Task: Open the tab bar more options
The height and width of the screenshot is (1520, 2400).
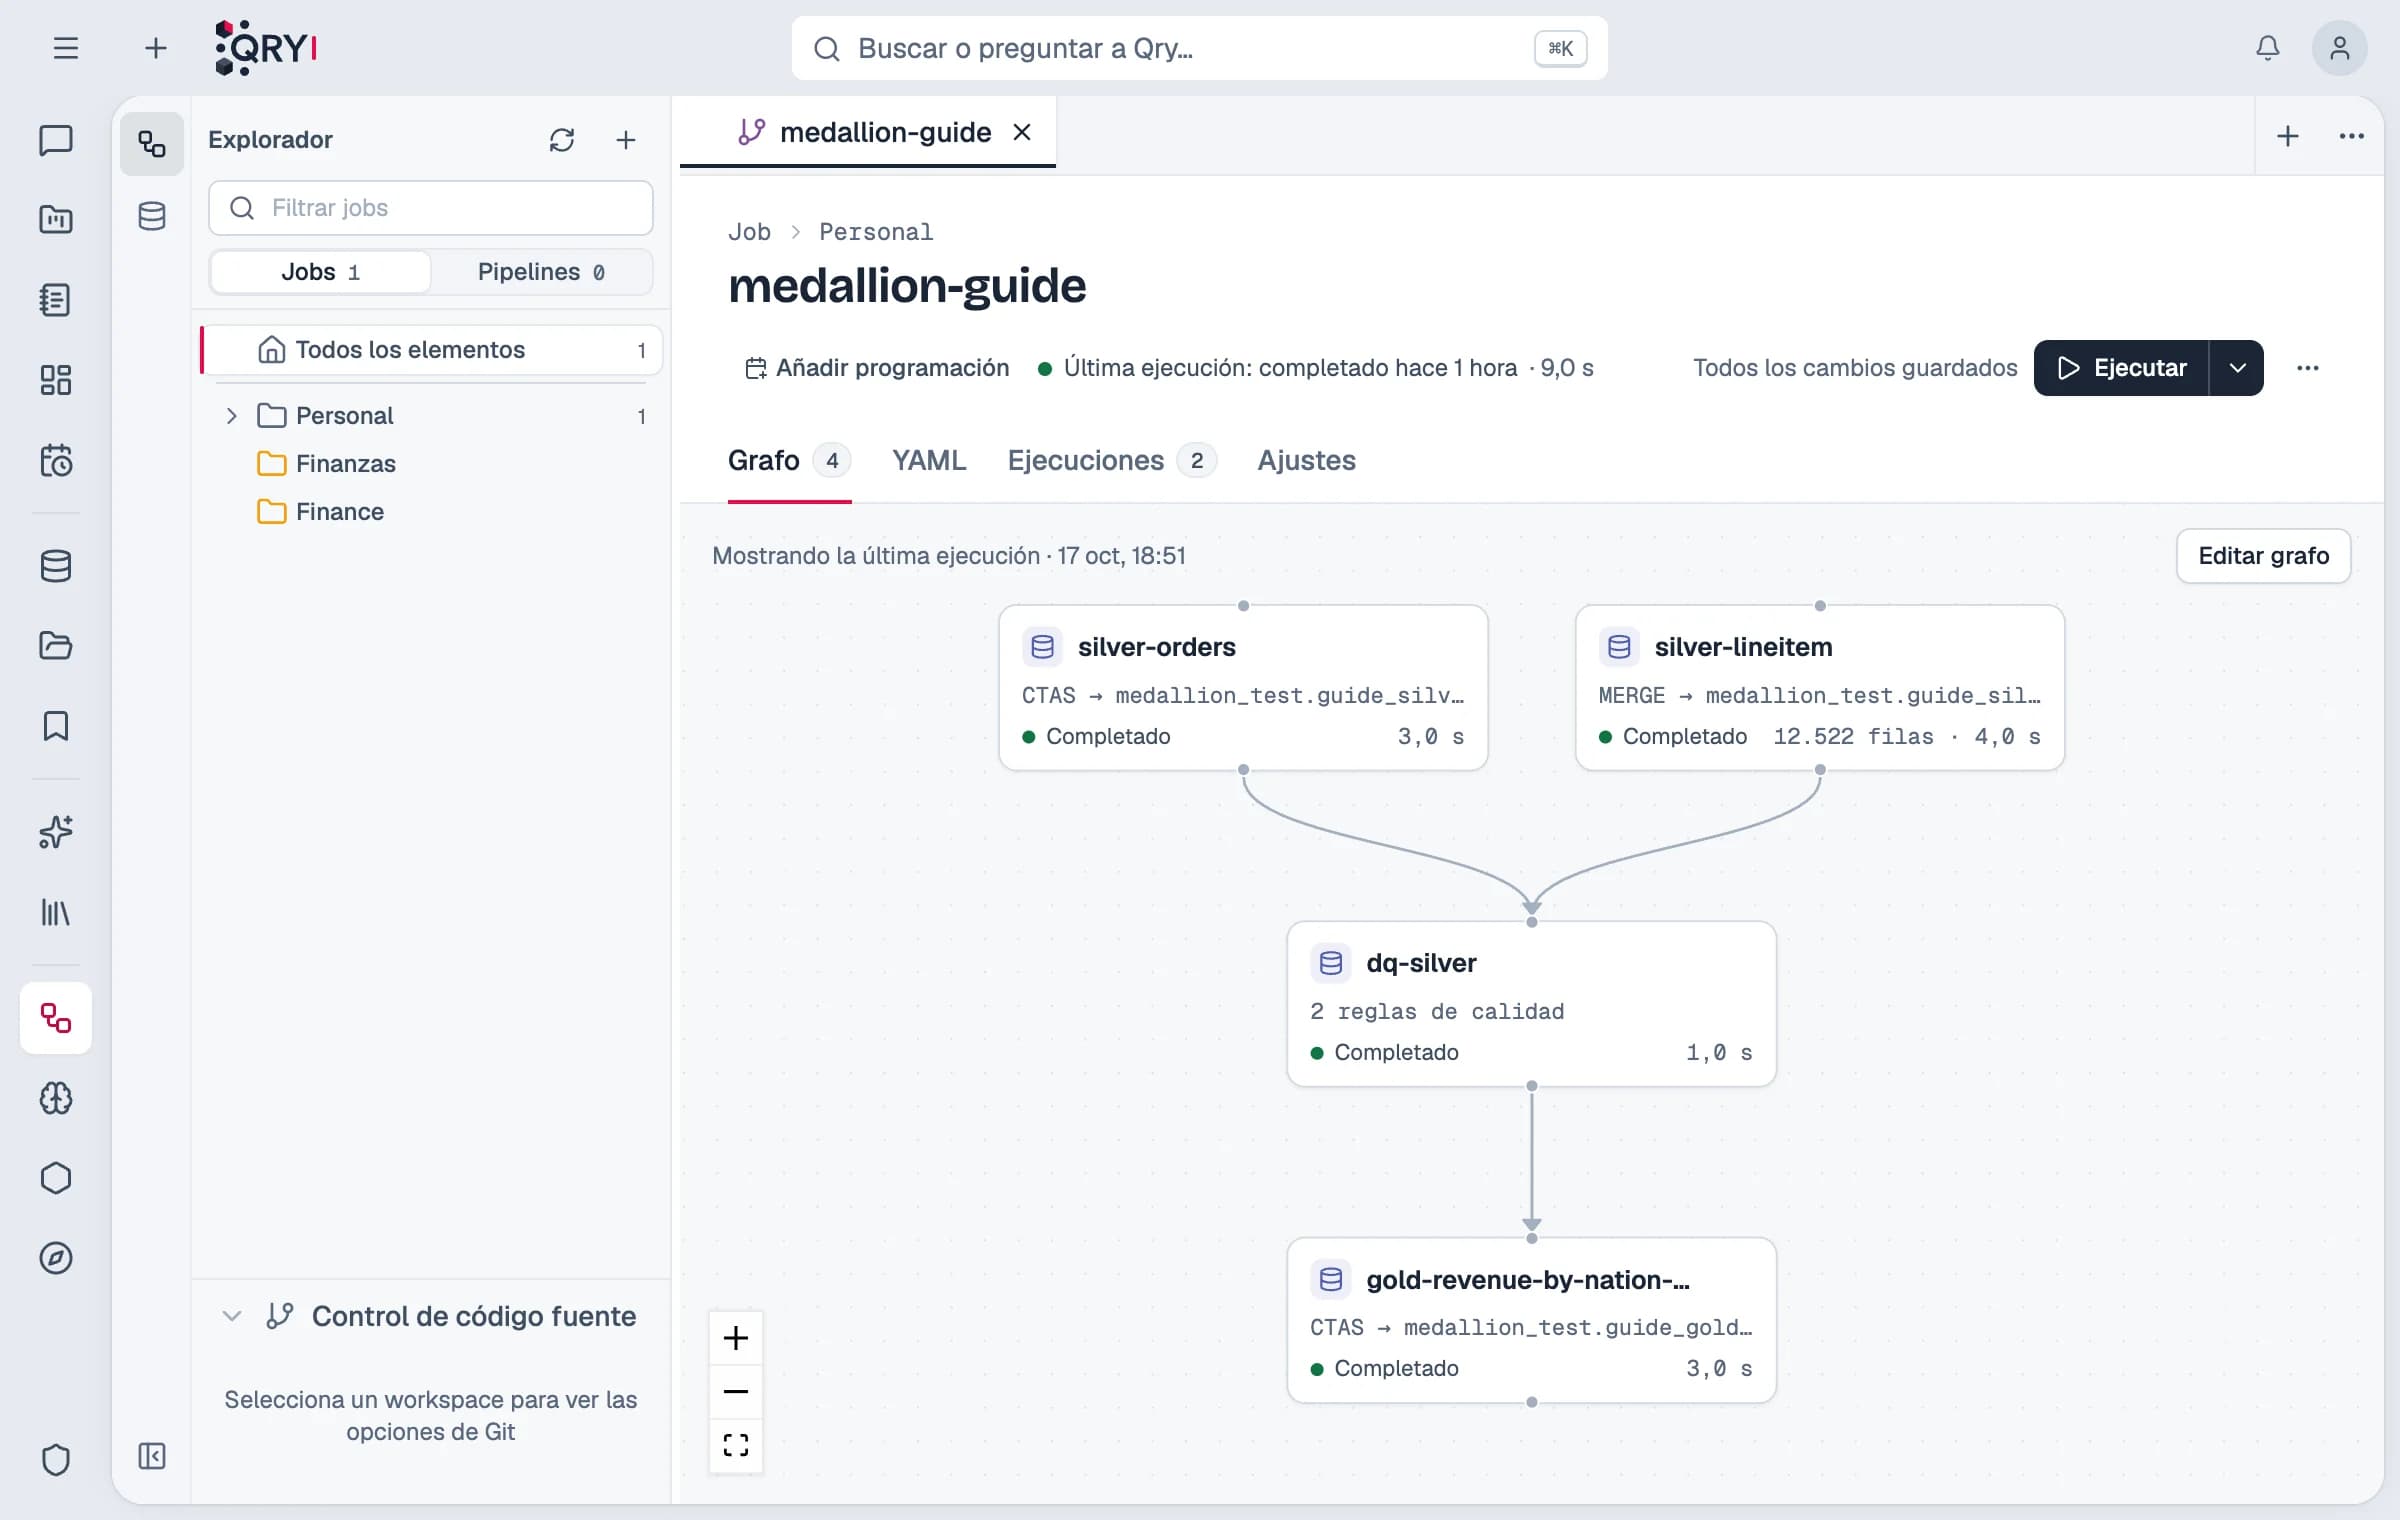Action: click(x=2352, y=136)
